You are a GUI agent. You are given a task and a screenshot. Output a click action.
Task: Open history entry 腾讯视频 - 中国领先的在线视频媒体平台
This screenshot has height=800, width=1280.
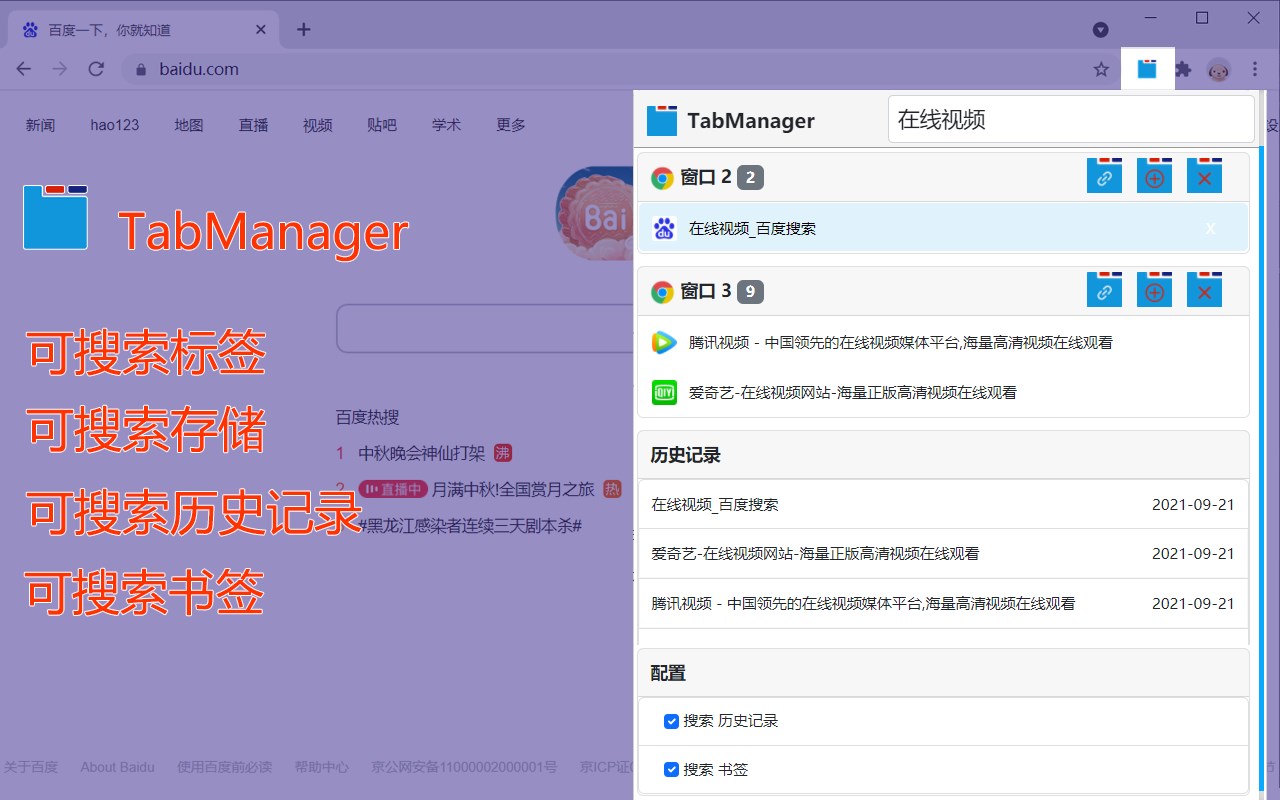coord(943,603)
